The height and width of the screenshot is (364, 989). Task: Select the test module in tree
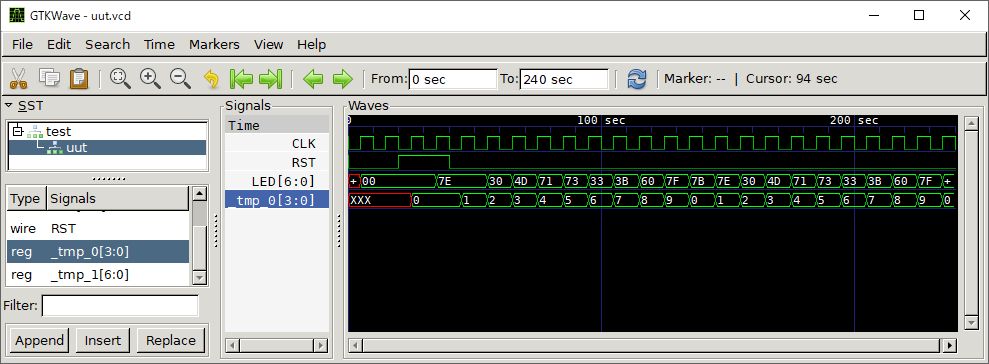[59, 131]
